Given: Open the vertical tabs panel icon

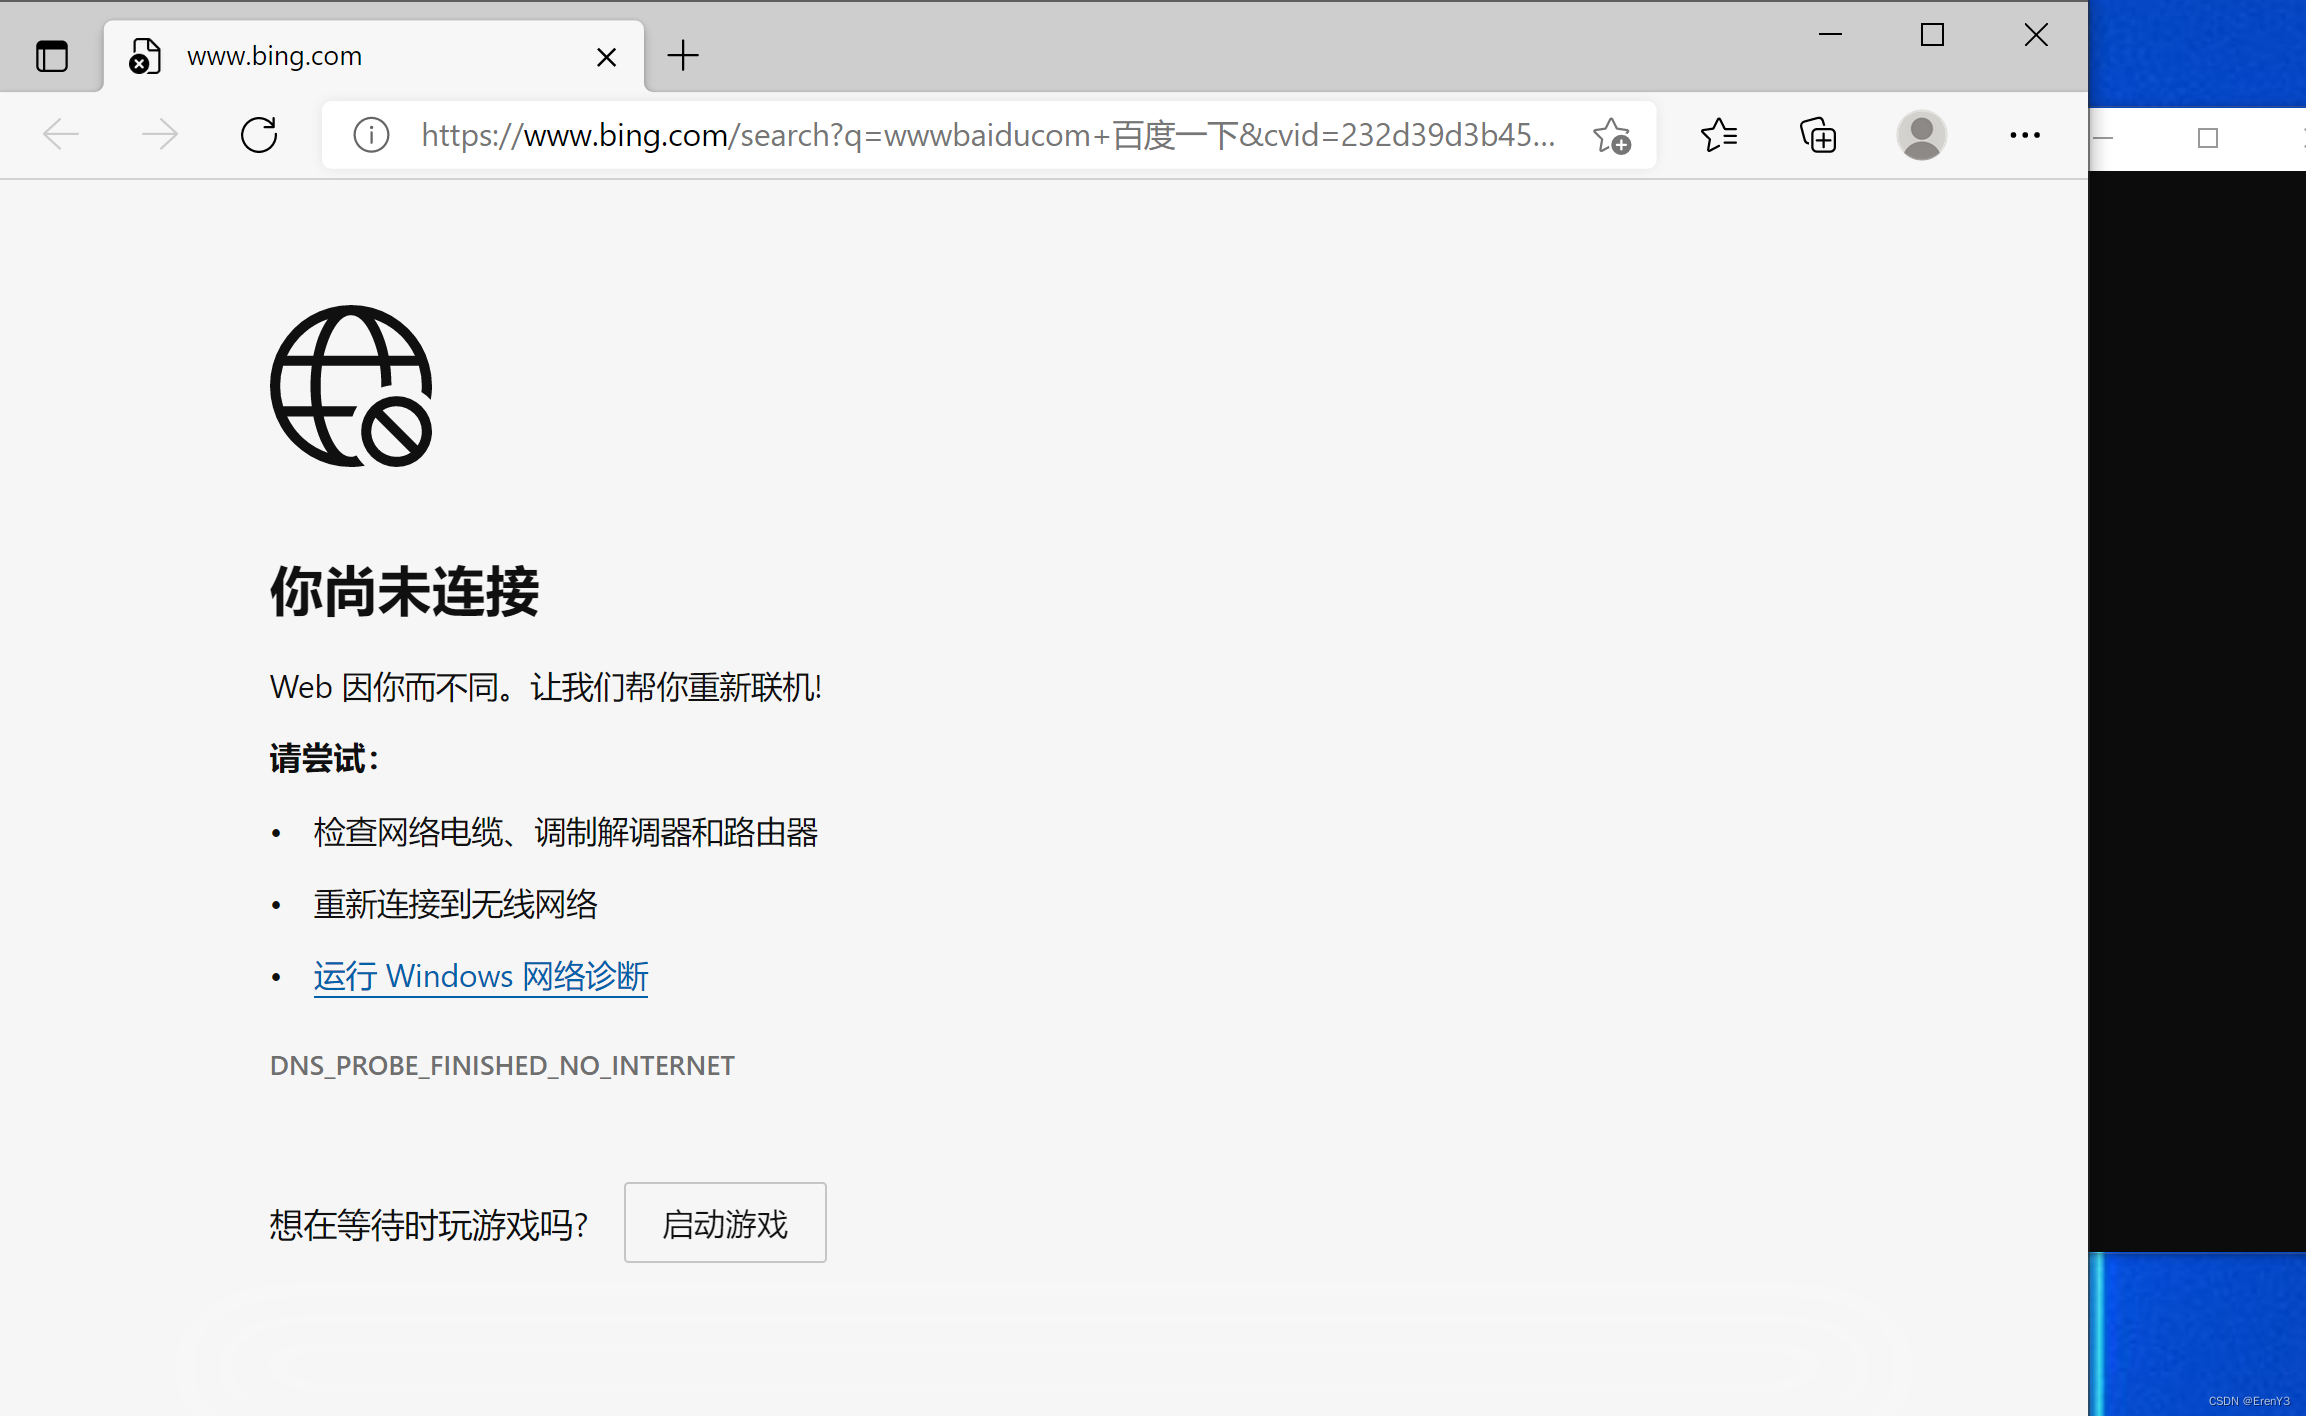Looking at the screenshot, I should click(x=52, y=56).
